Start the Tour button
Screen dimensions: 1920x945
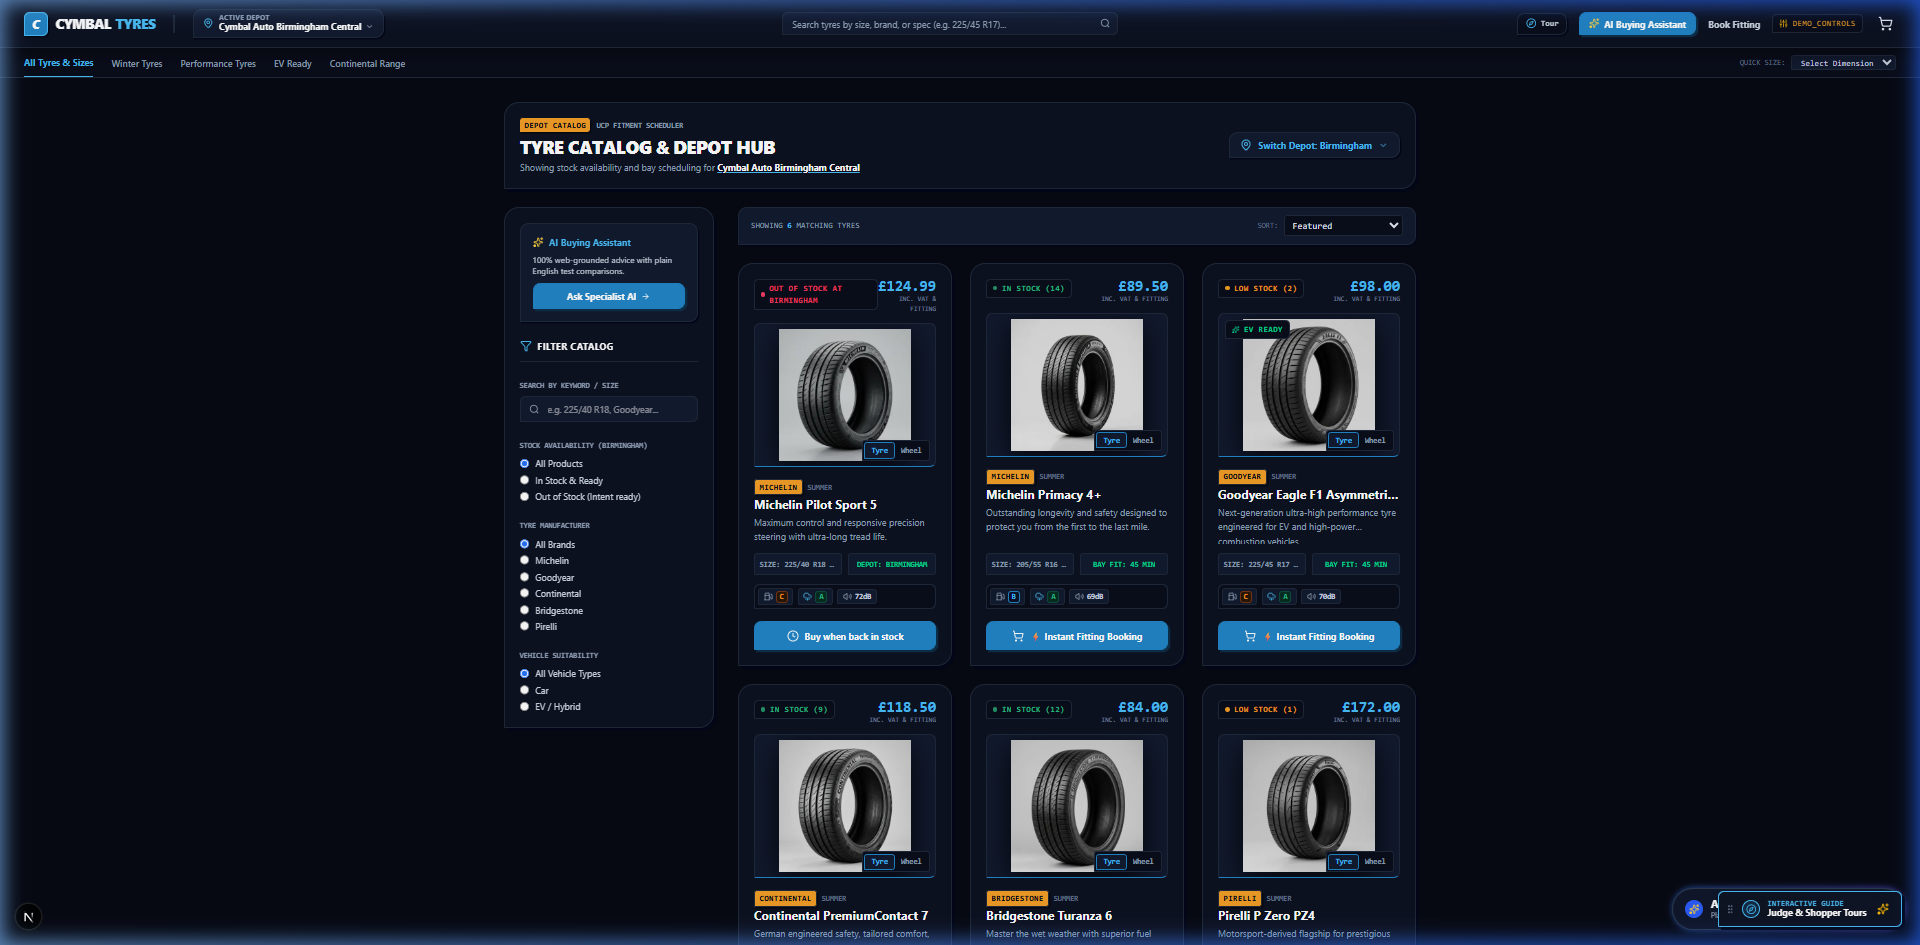pyautogui.click(x=1542, y=24)
